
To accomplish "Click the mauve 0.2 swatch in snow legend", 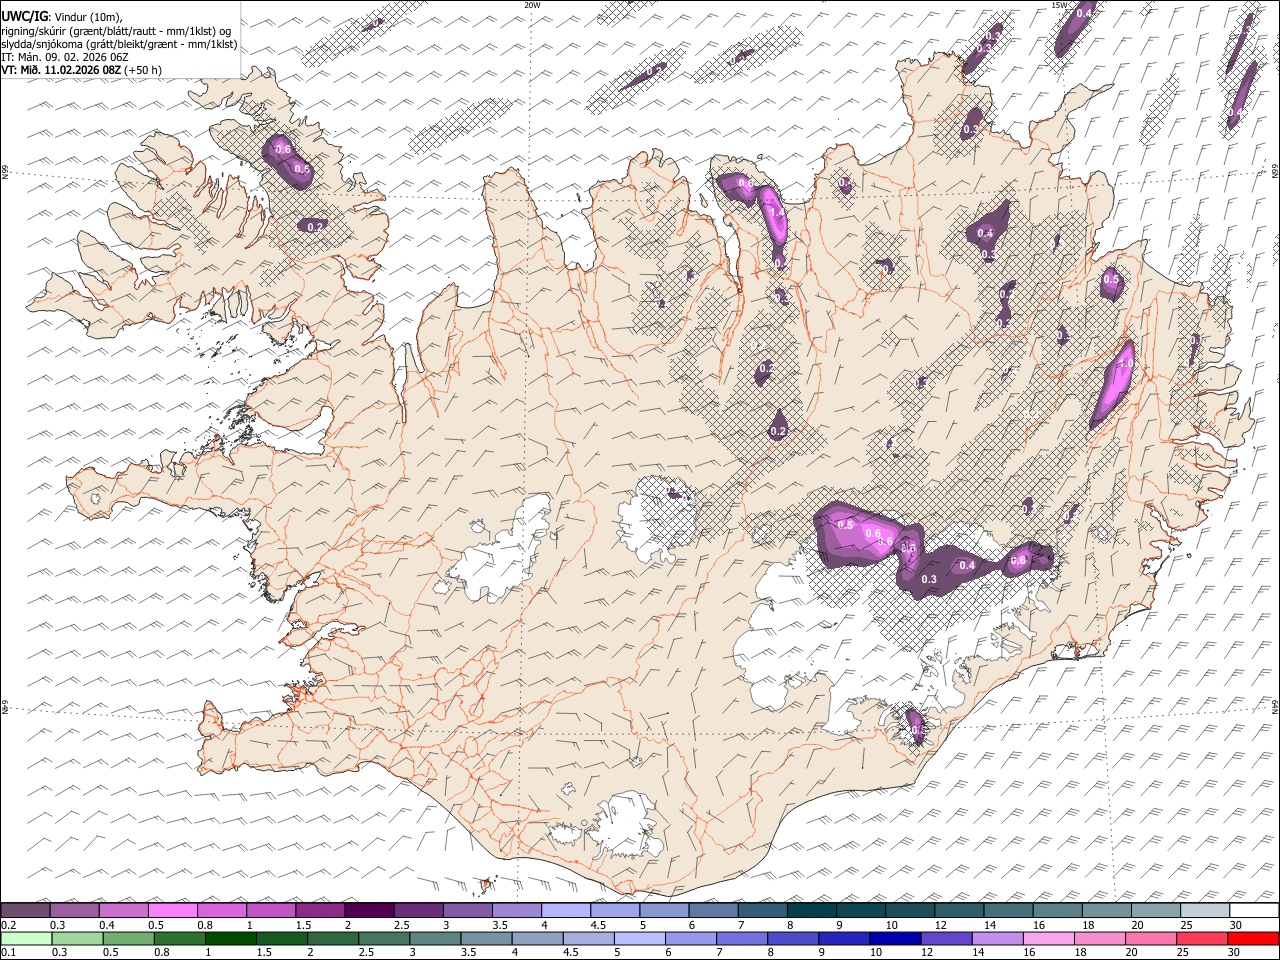I will (x=25, y=911).
